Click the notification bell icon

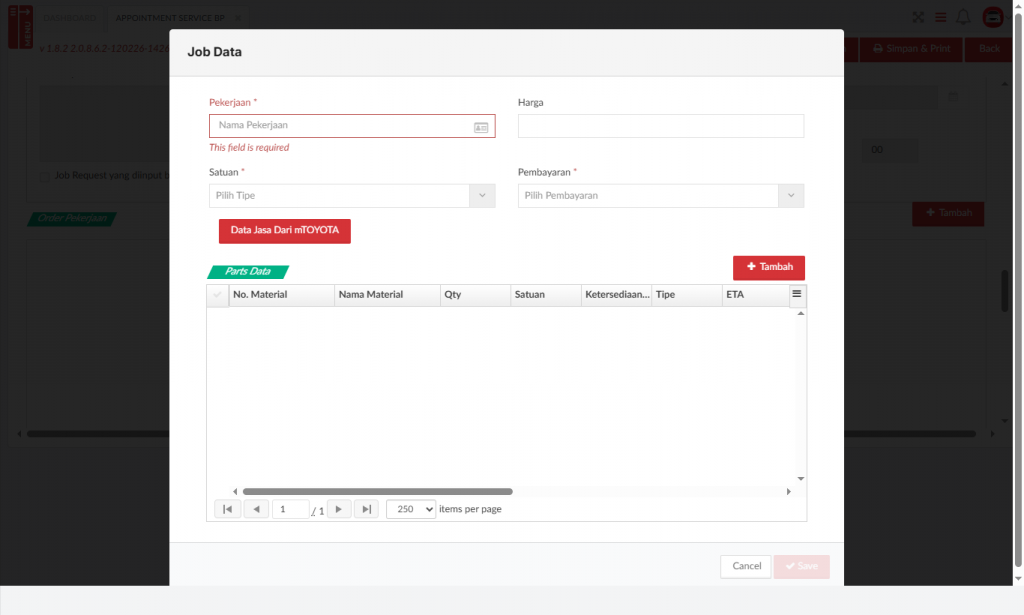pyautogui.click(x=963, y=17)
